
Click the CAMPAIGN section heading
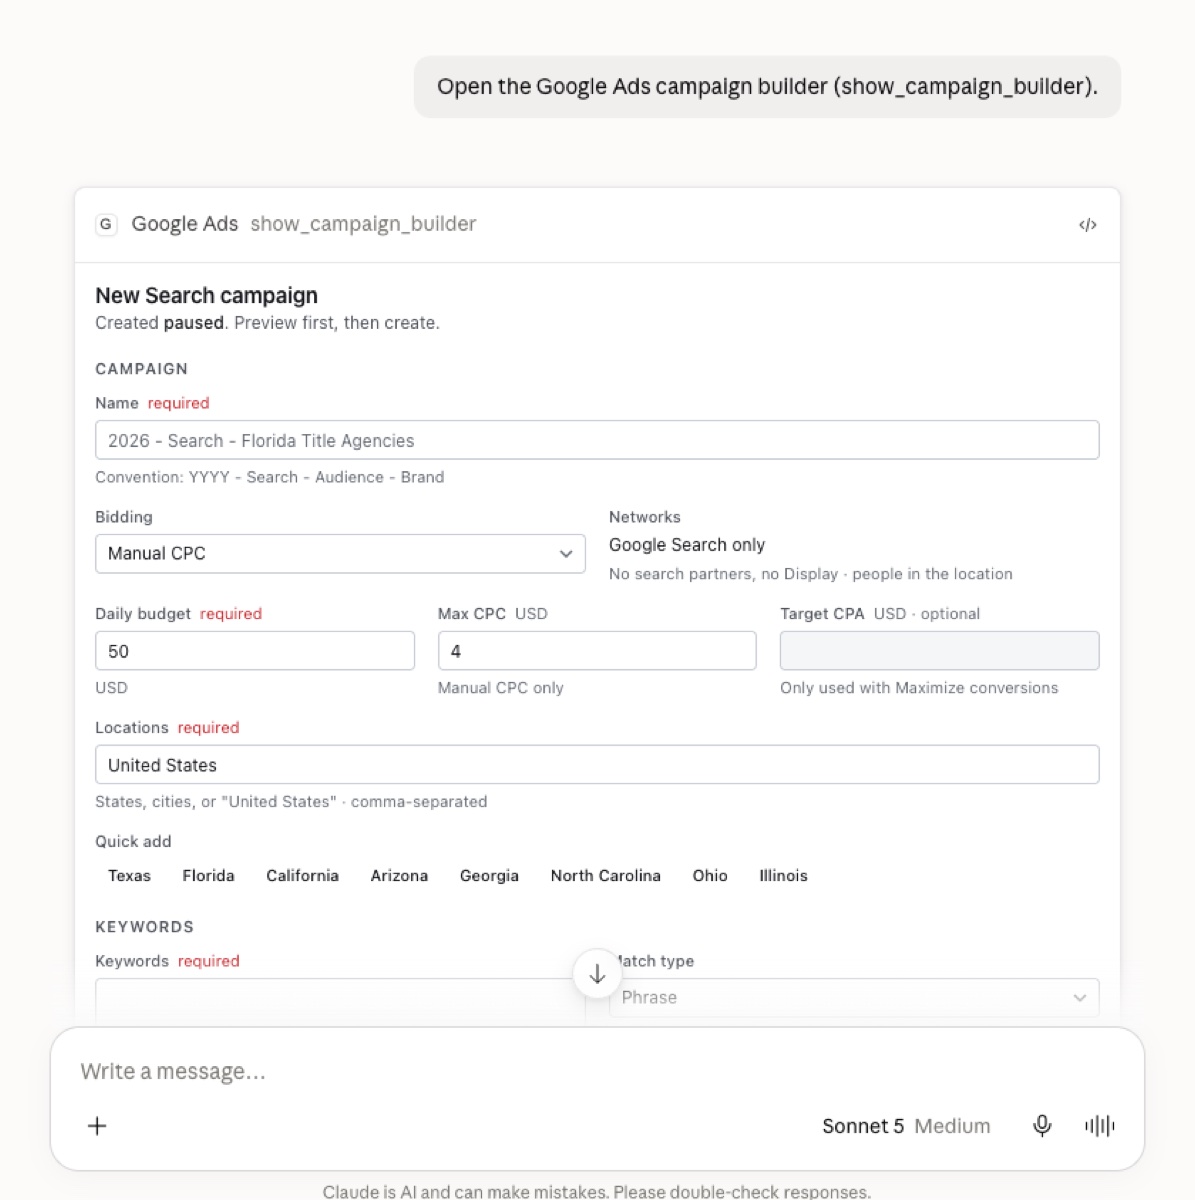coord(141,369)
